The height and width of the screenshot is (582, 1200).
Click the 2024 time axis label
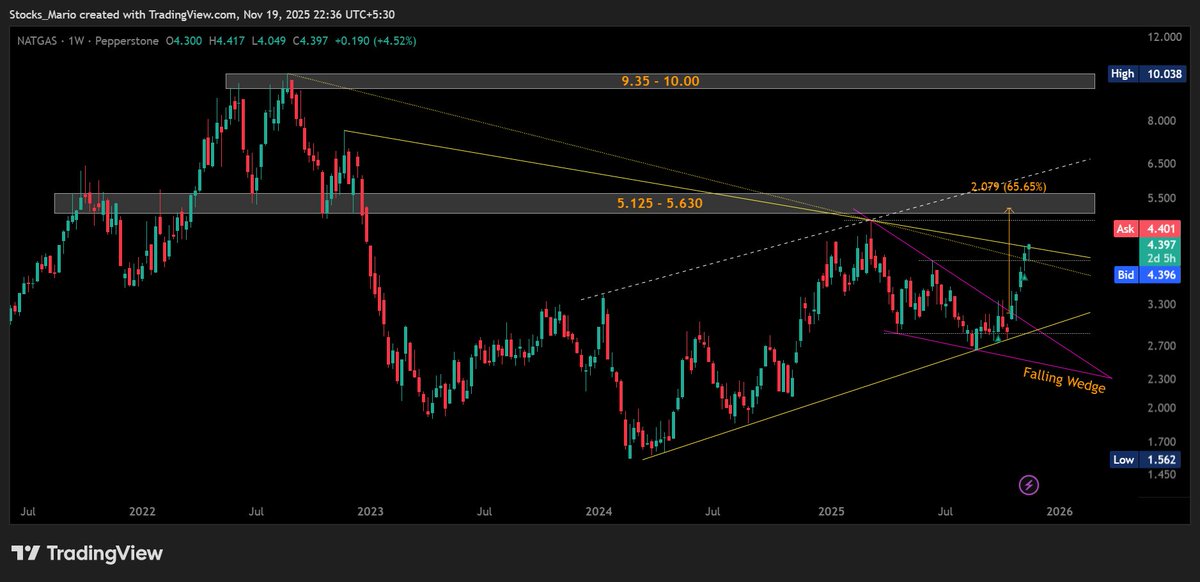(x=599, y=511)
